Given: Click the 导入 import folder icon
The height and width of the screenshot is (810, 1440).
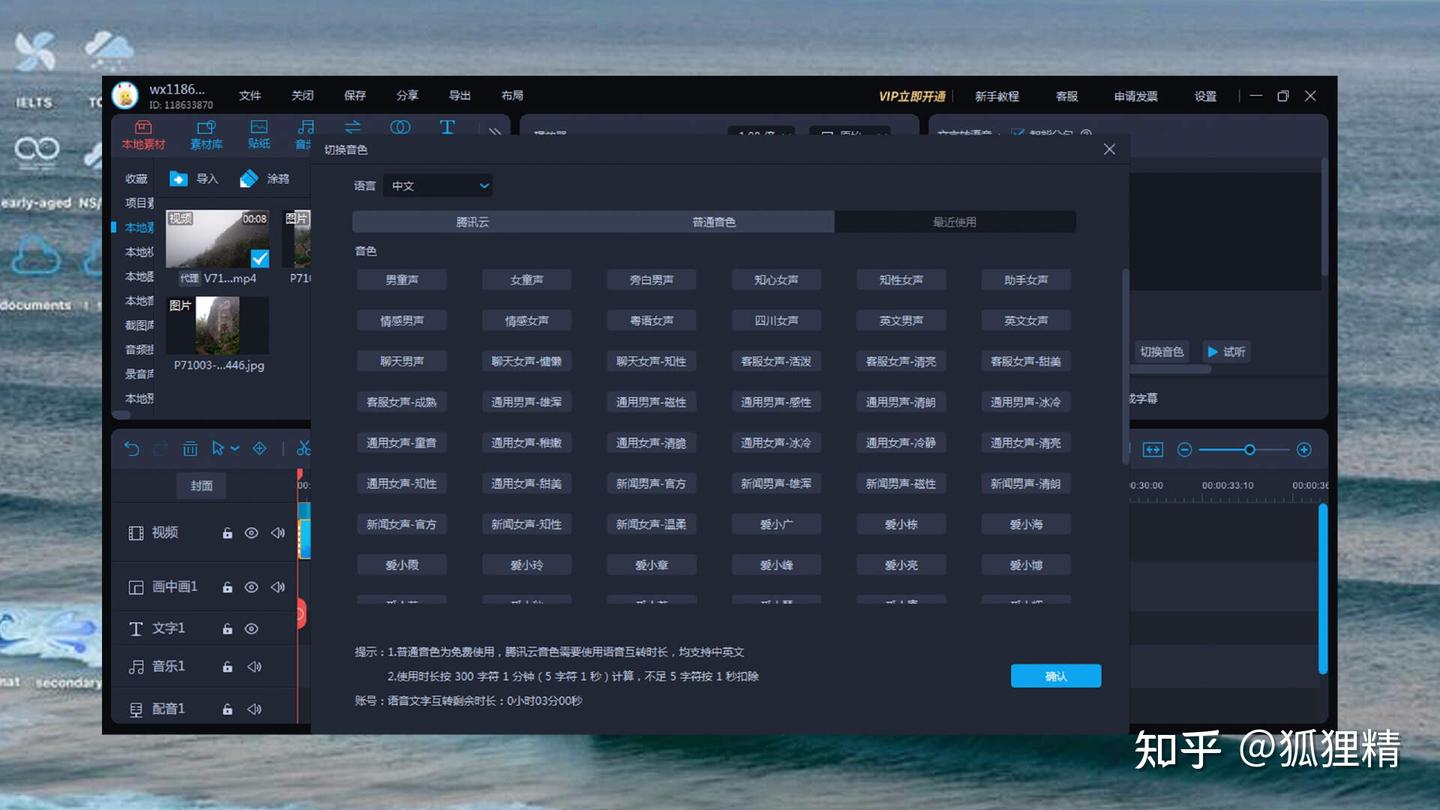Looking at the screenshot, I should pyautogui.click(x=178, y=178).
